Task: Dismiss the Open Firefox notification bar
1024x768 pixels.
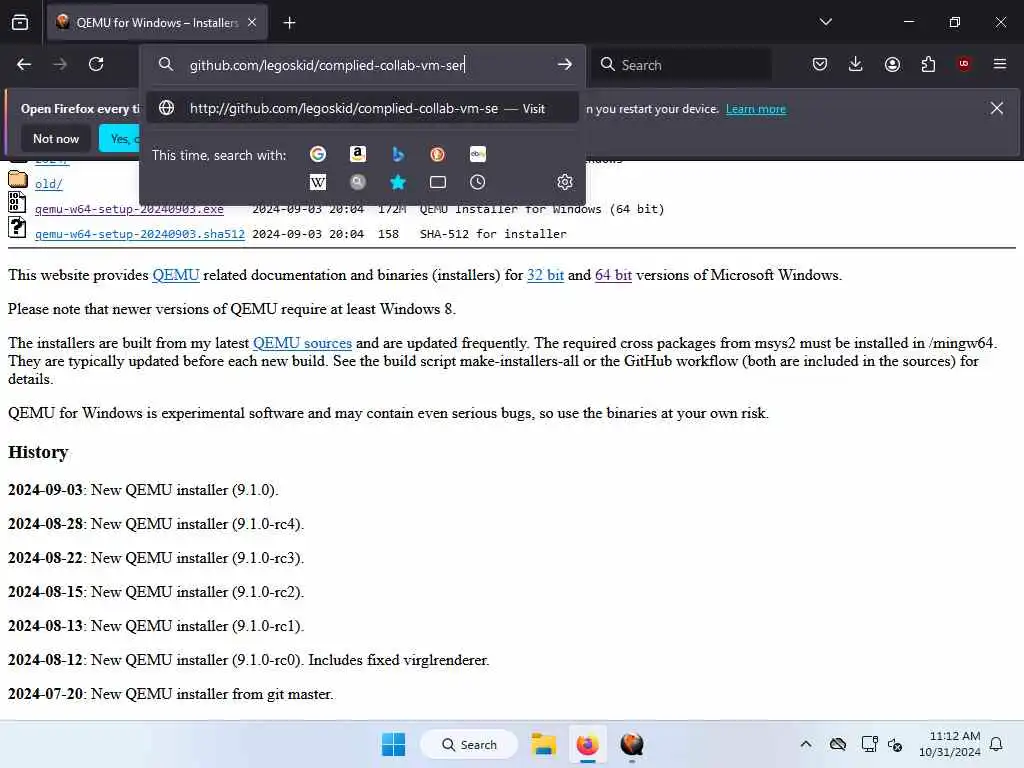Action: pos(997,108)
